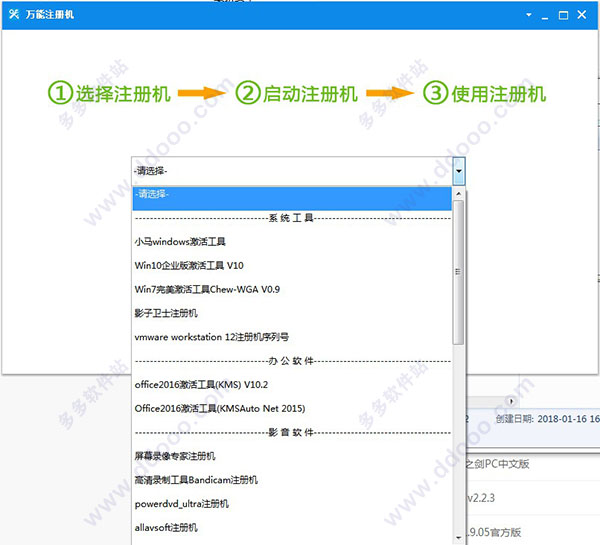Pick allavsoft注册机 from list
600x545 pixels.
pos(292,528)
